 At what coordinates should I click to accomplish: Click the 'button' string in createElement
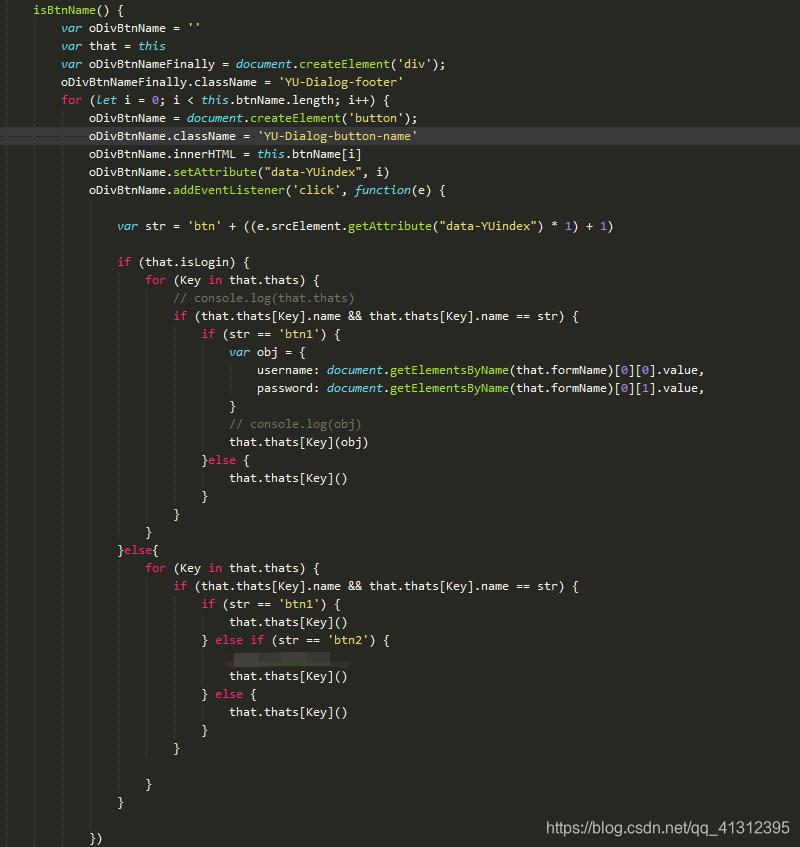(375, 118)
